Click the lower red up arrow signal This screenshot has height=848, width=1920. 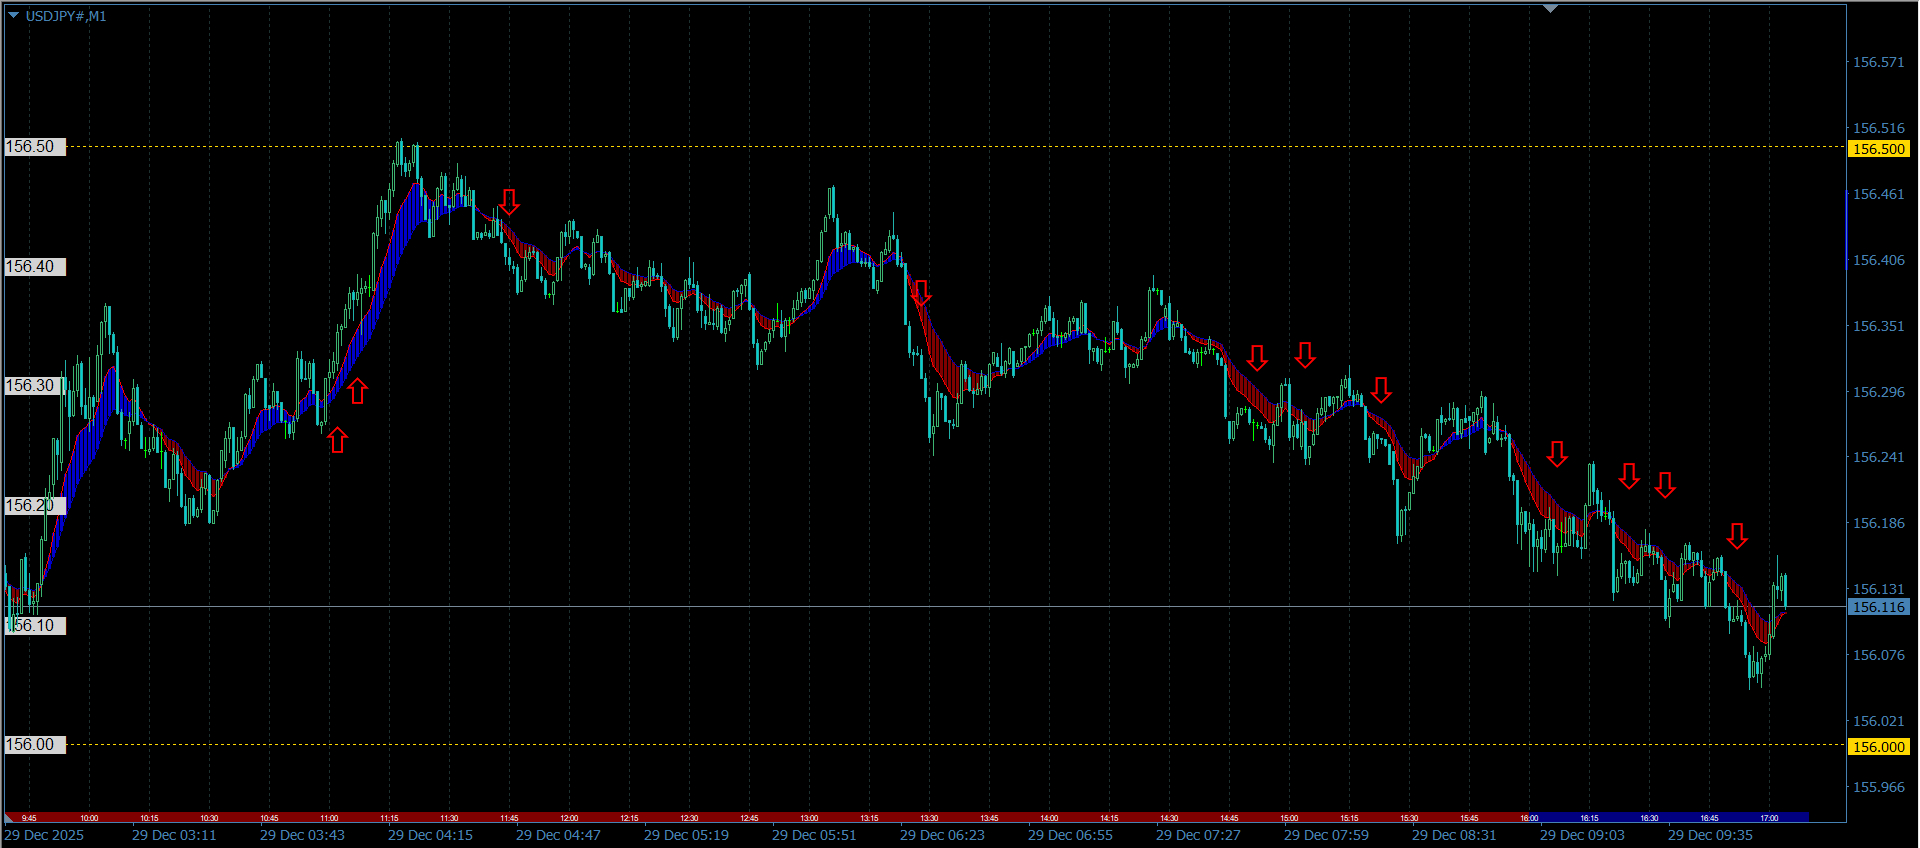click(337, 440)
